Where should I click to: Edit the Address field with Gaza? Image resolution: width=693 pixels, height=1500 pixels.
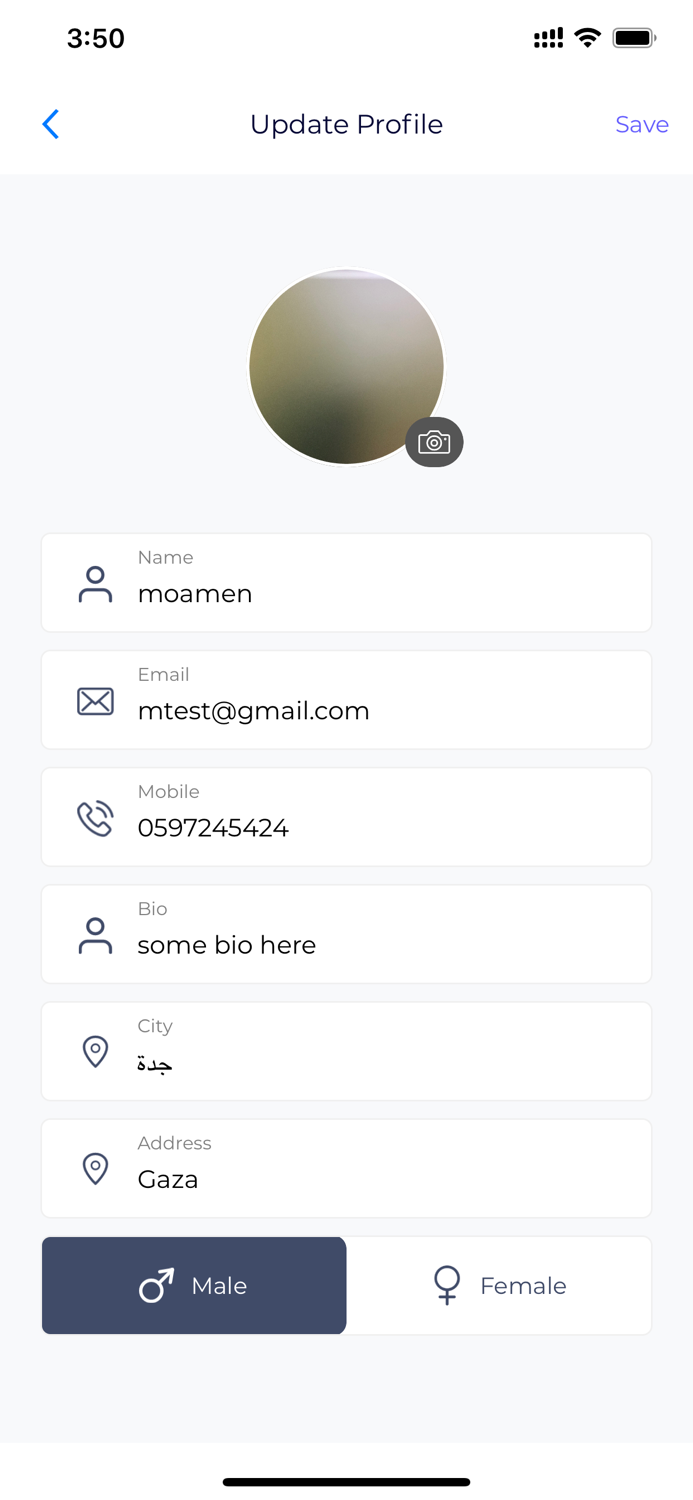[x=346, y=1169]
